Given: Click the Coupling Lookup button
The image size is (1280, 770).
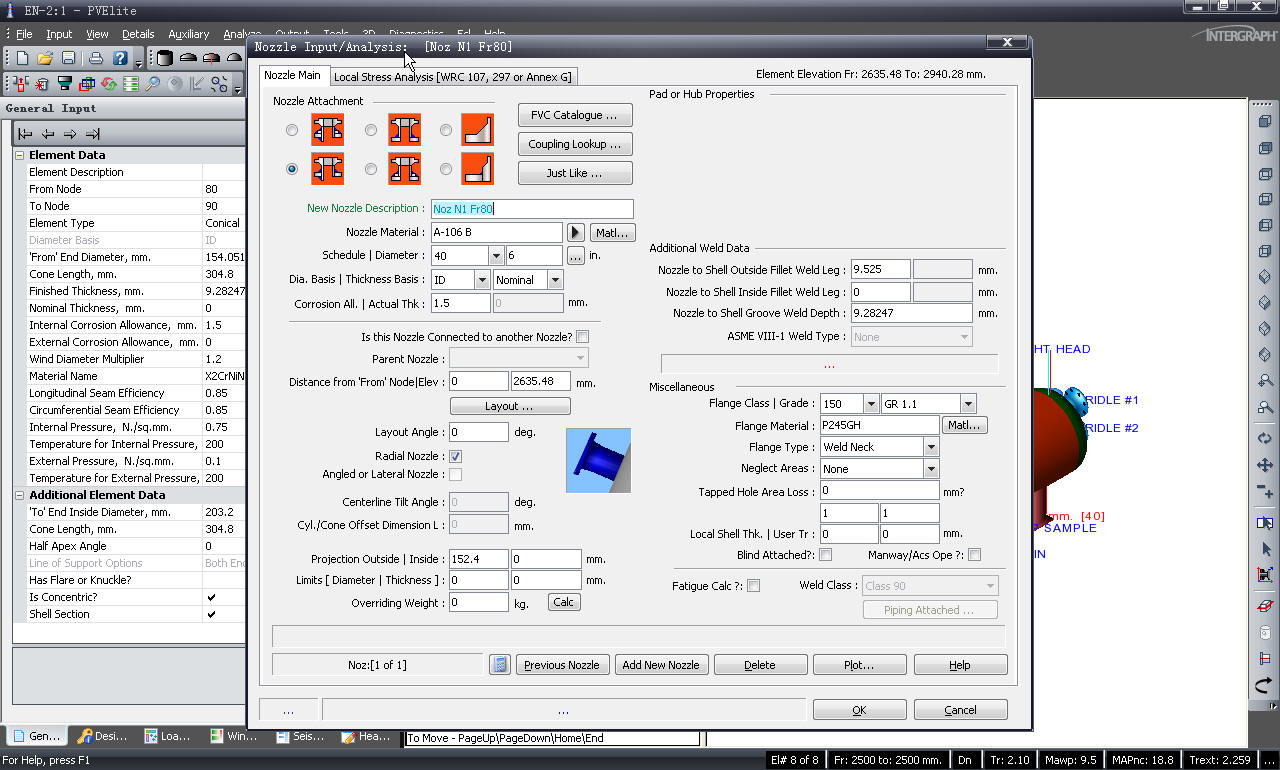Looking at the screenshot, I should (575, 144).
